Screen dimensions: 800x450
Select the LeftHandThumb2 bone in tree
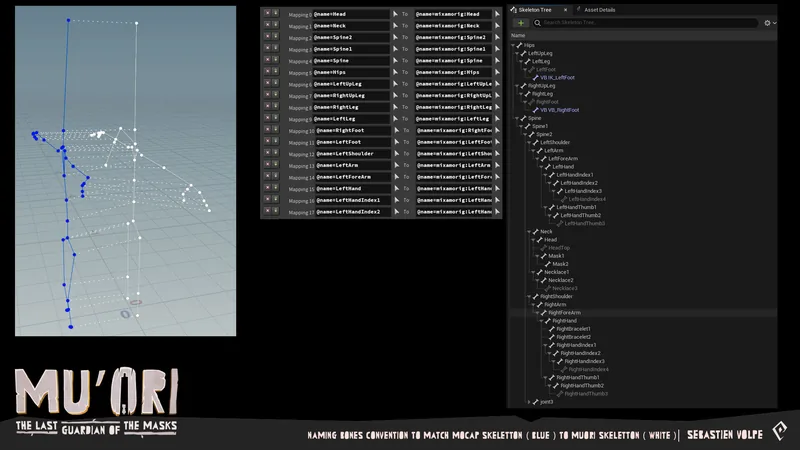581,215
